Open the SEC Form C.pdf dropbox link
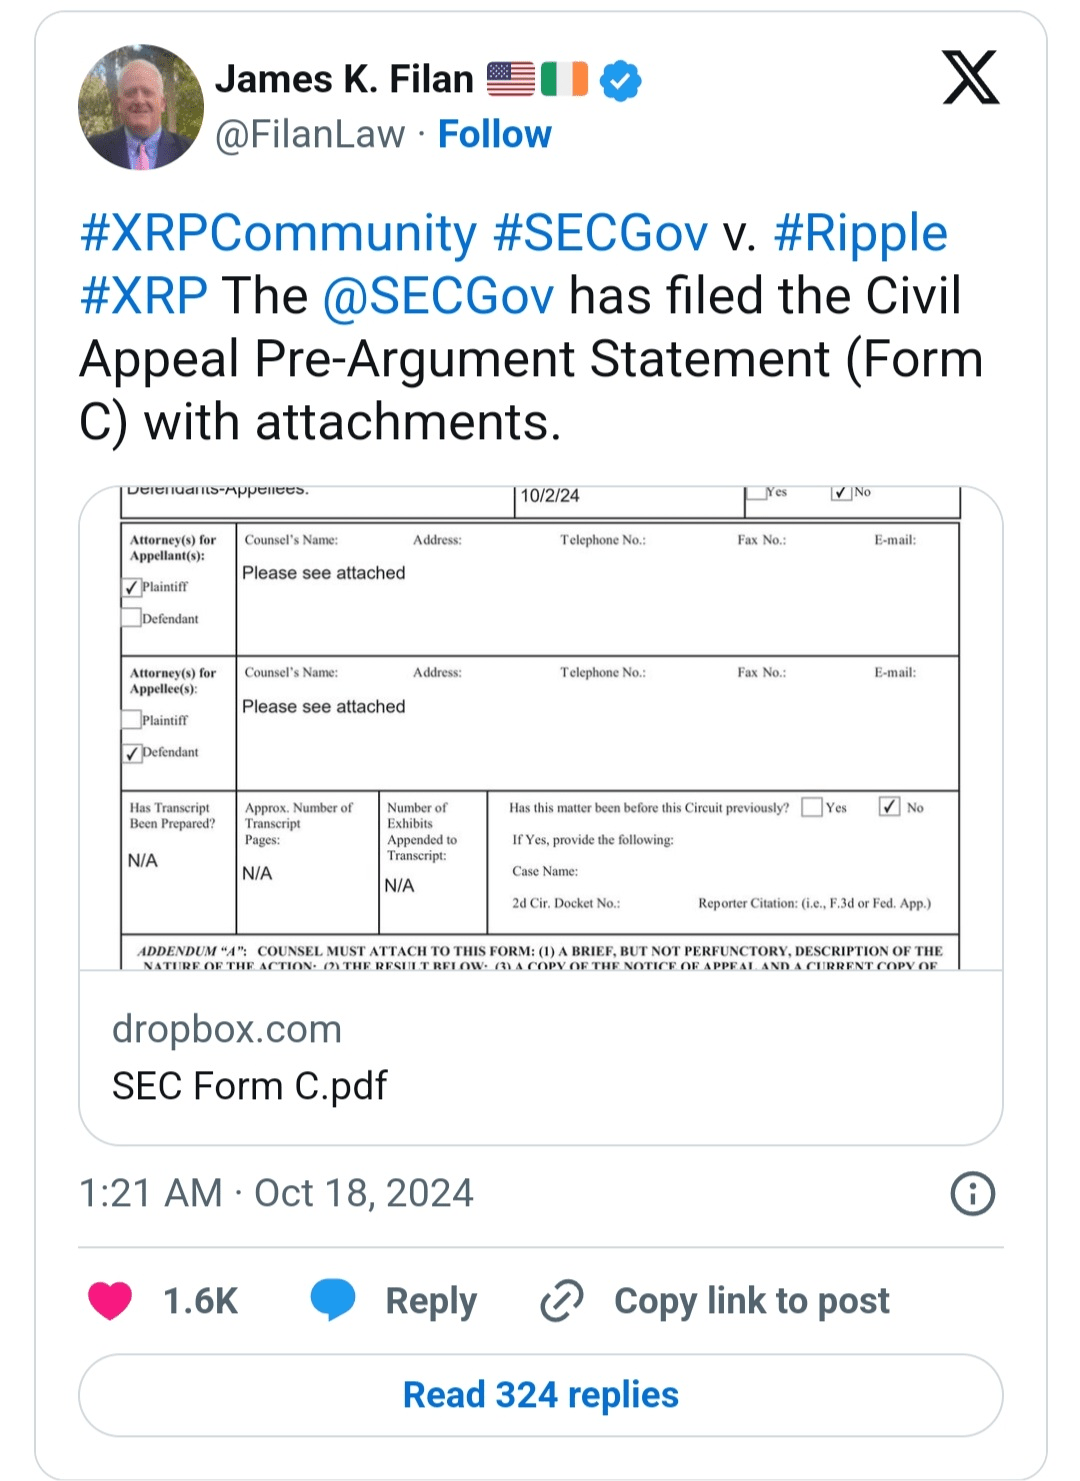Viewport: 1080px width, 1481px height. tap(250, 1085)
